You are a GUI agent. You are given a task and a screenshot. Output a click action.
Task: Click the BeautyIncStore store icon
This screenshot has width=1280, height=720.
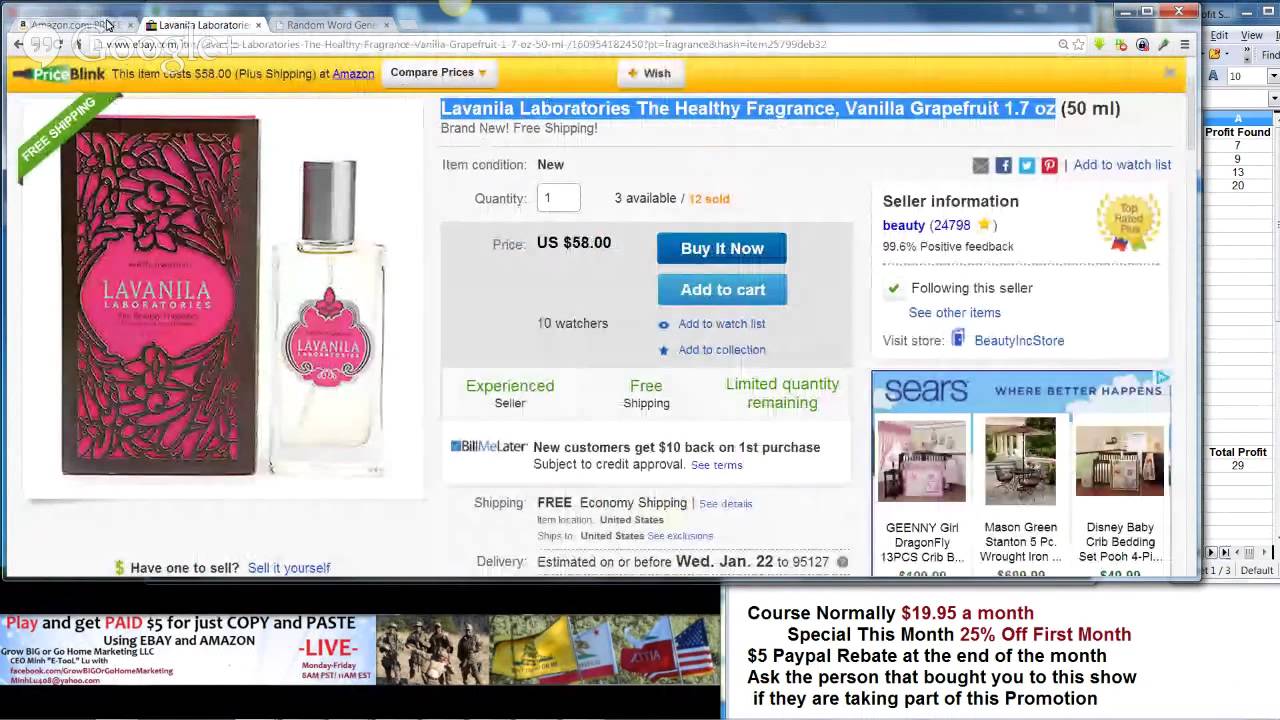pyautogui.click(x=958, y=339)
